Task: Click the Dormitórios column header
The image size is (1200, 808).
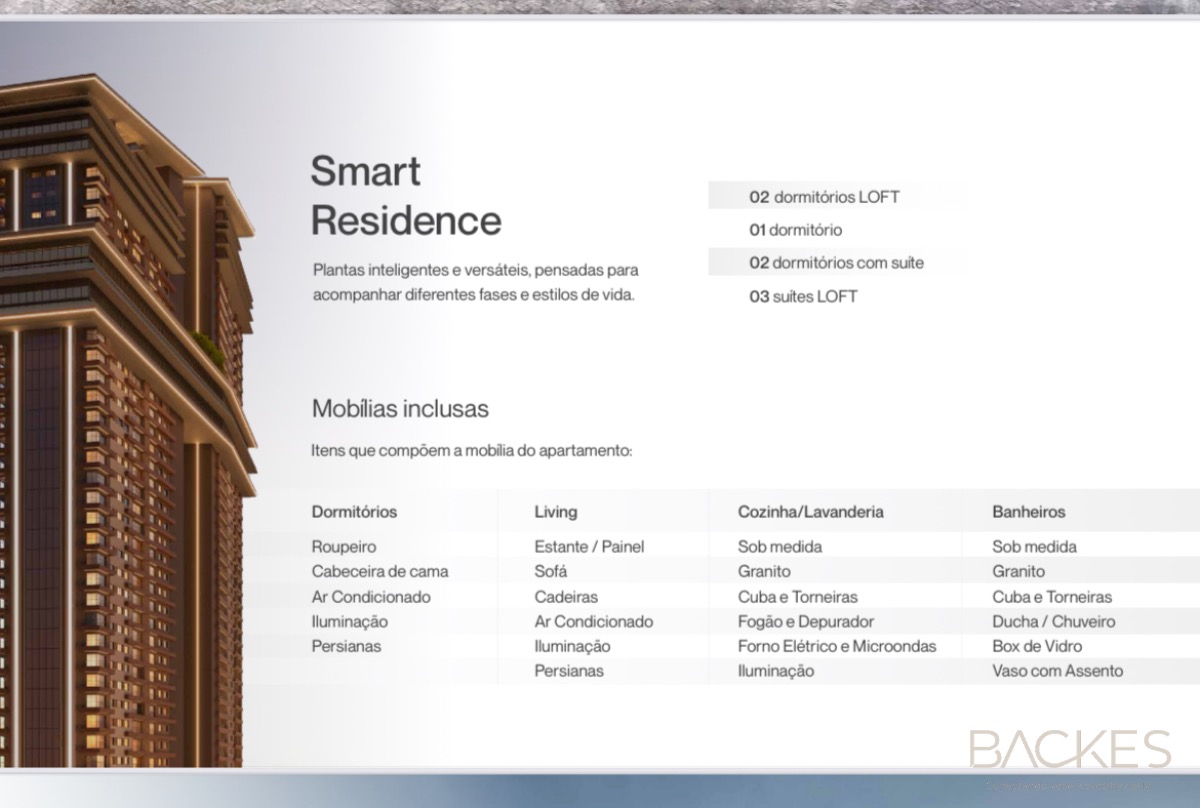Action: (x=354, y=512)
